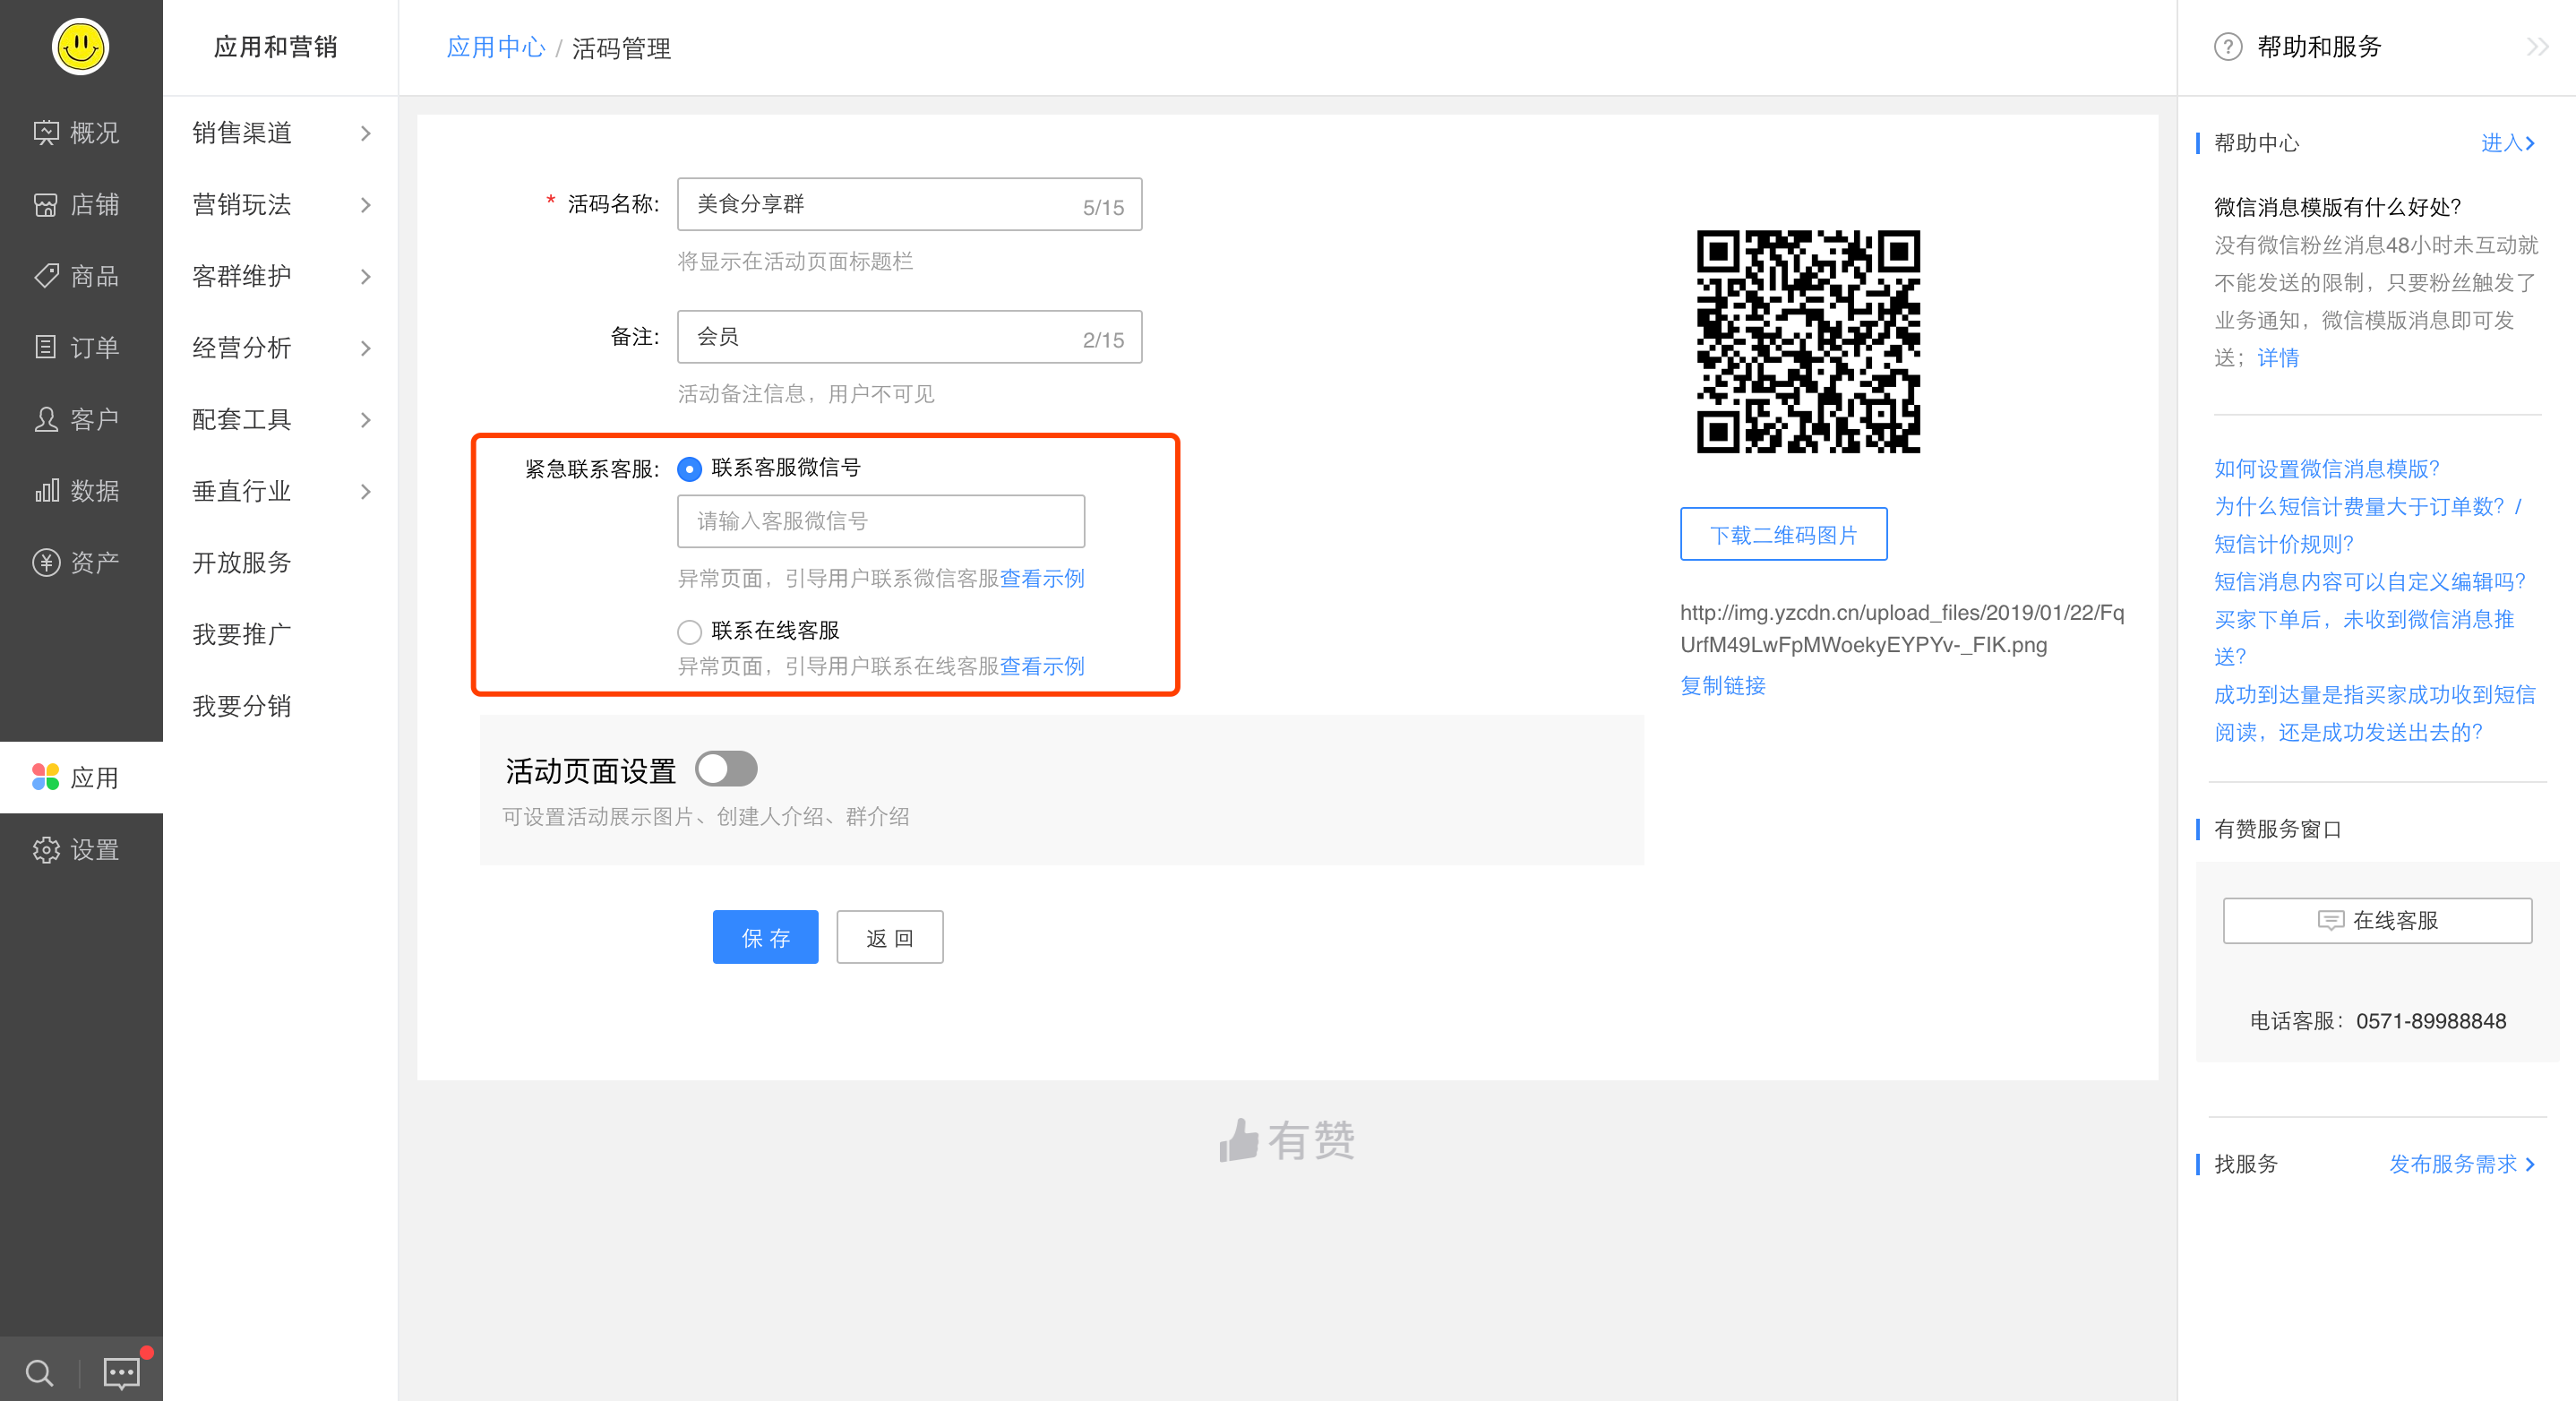Select 联系客服微信号 radio option
Screen dimensions: 2576x1401
click(x=689, y=468)
